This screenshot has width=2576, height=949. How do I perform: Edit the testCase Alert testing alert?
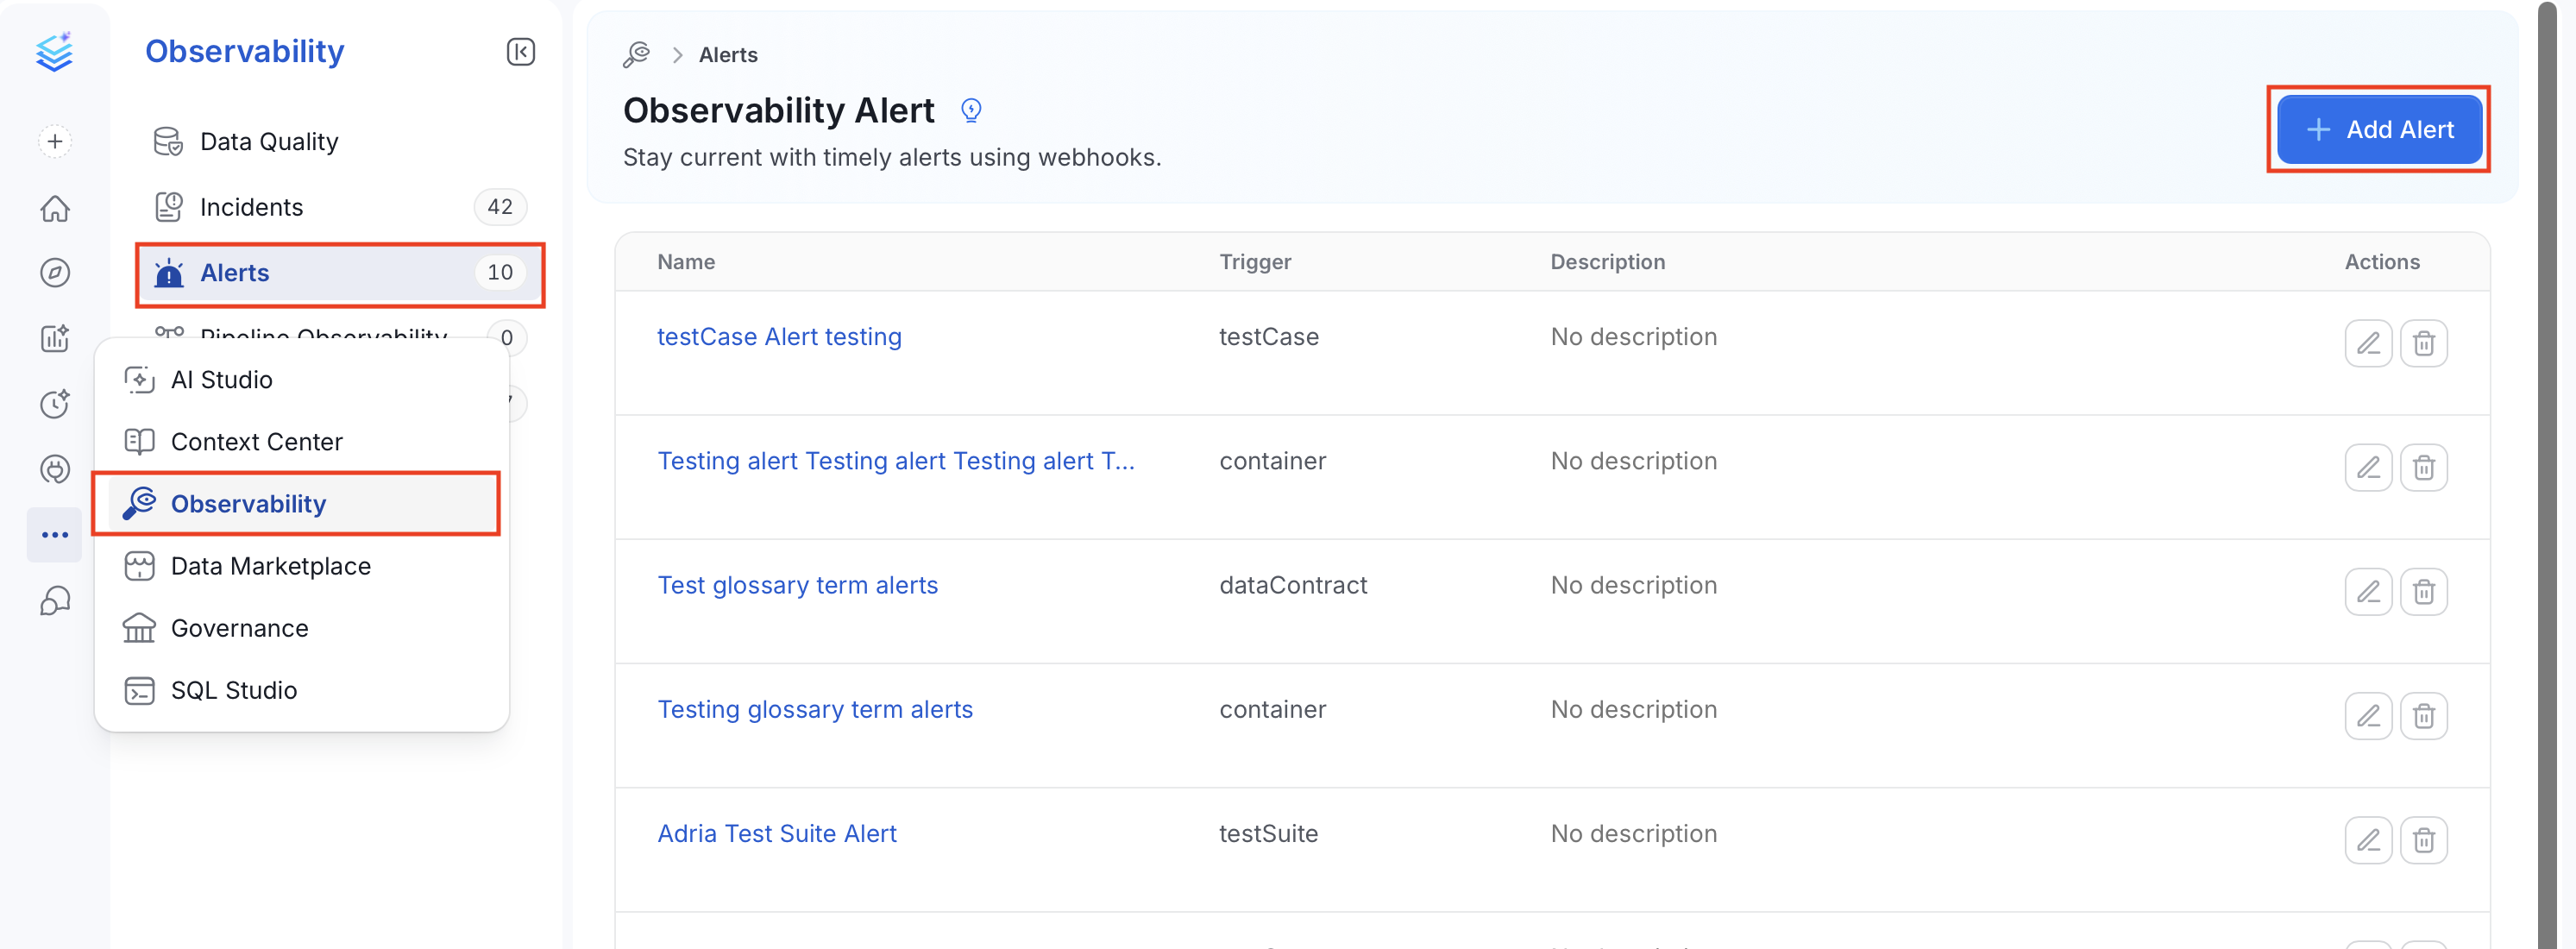click(x=2368, y=343)
